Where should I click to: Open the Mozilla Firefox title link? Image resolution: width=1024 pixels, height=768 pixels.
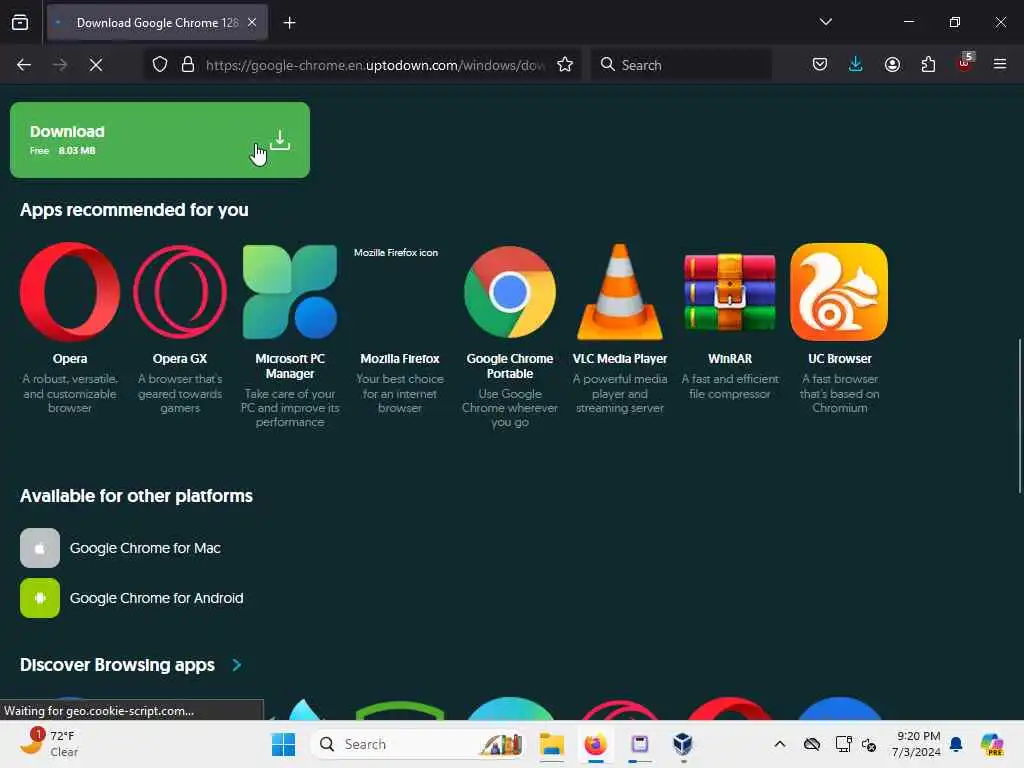(400, 359)
